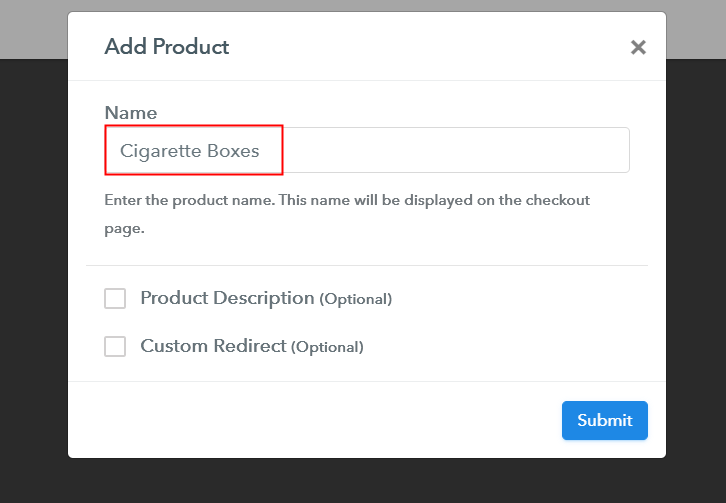The height and width of the screenshot is (503, 726).
Task: Select the 'Custom Redirect (Optional)' label
Action: tap(252, 346)
